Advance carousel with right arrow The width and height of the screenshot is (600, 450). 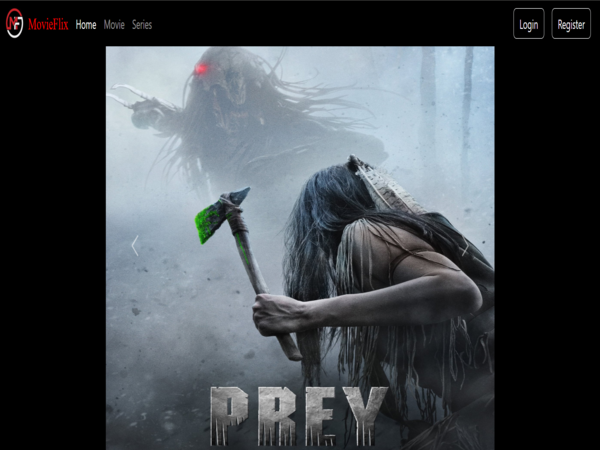pos(465,246)
